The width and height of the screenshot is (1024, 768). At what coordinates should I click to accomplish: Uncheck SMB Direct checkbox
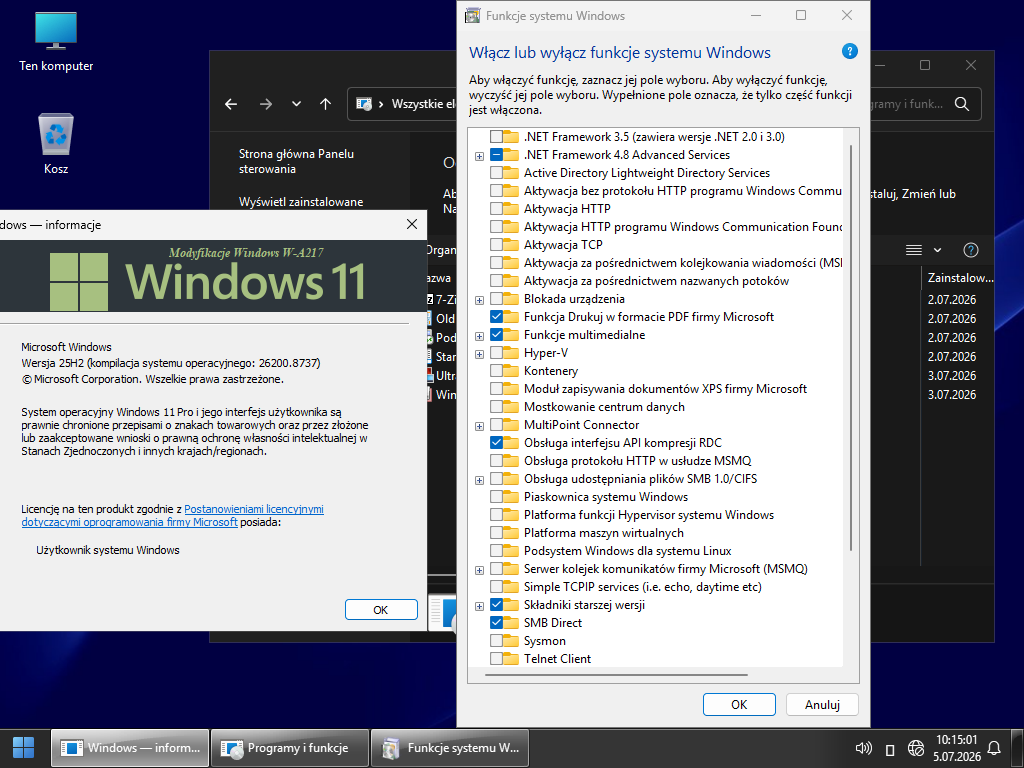coord(496,622)
